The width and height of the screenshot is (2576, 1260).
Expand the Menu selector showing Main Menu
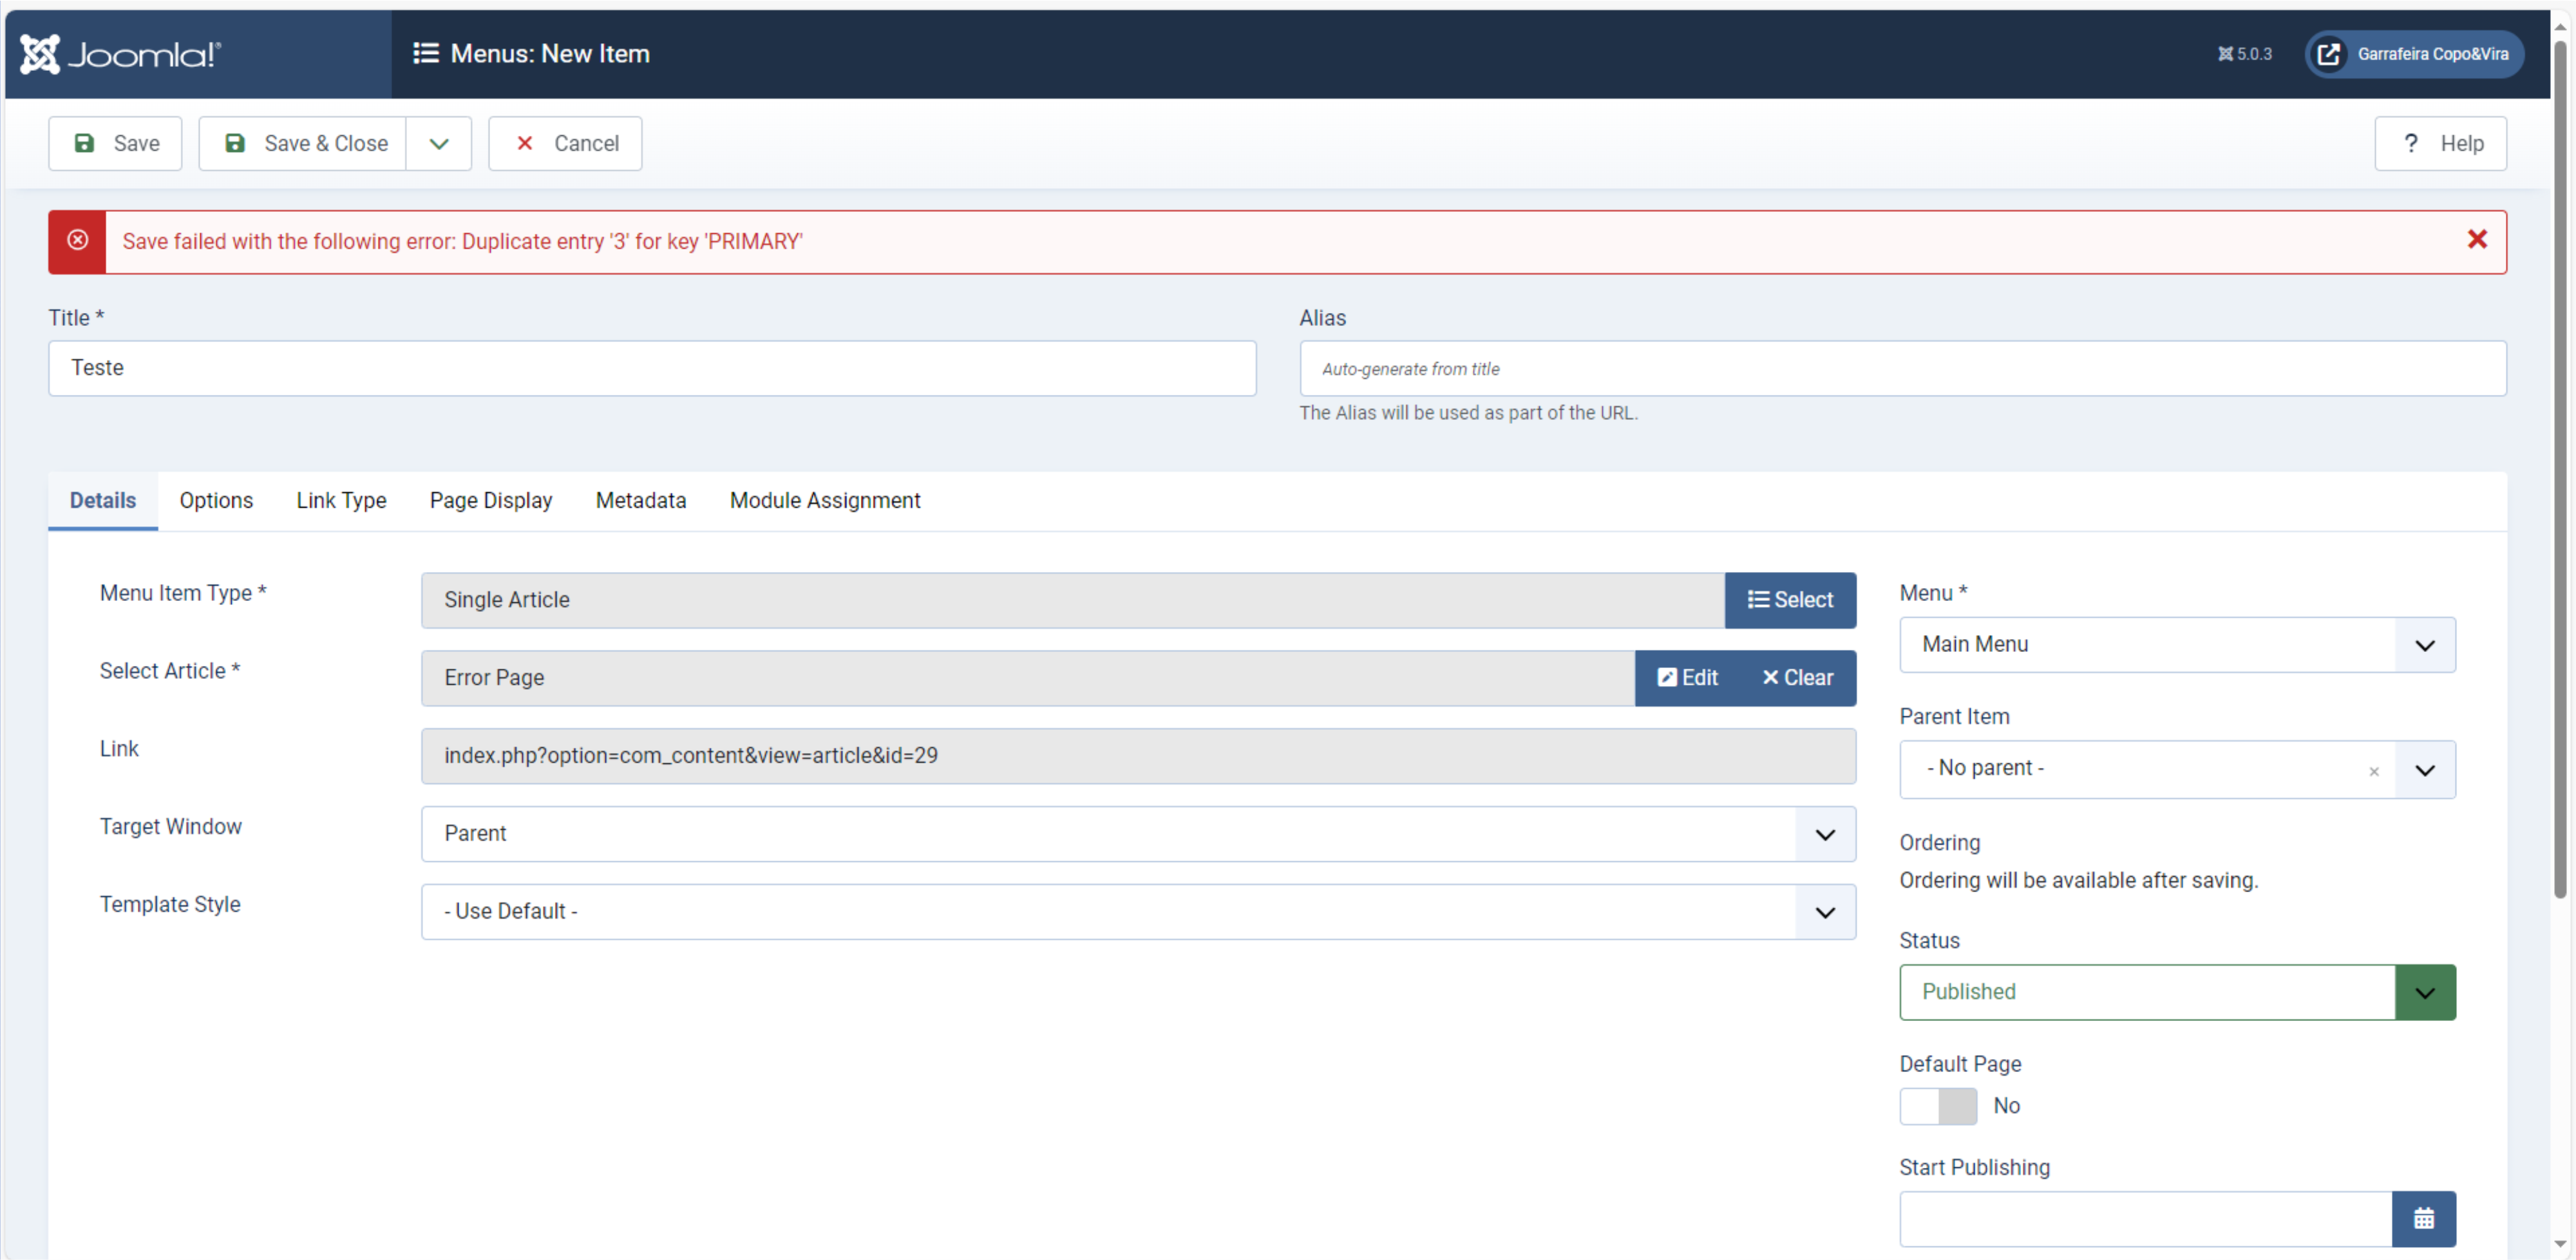pos(2176,645)
